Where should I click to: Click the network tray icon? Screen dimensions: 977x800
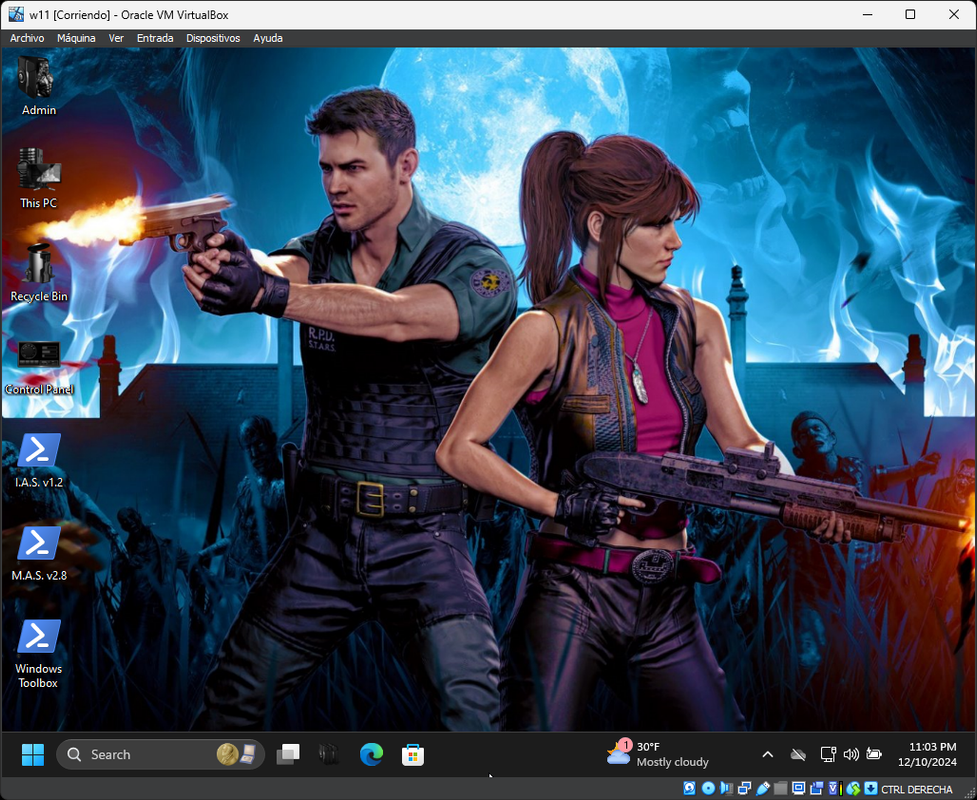[828, 755]
